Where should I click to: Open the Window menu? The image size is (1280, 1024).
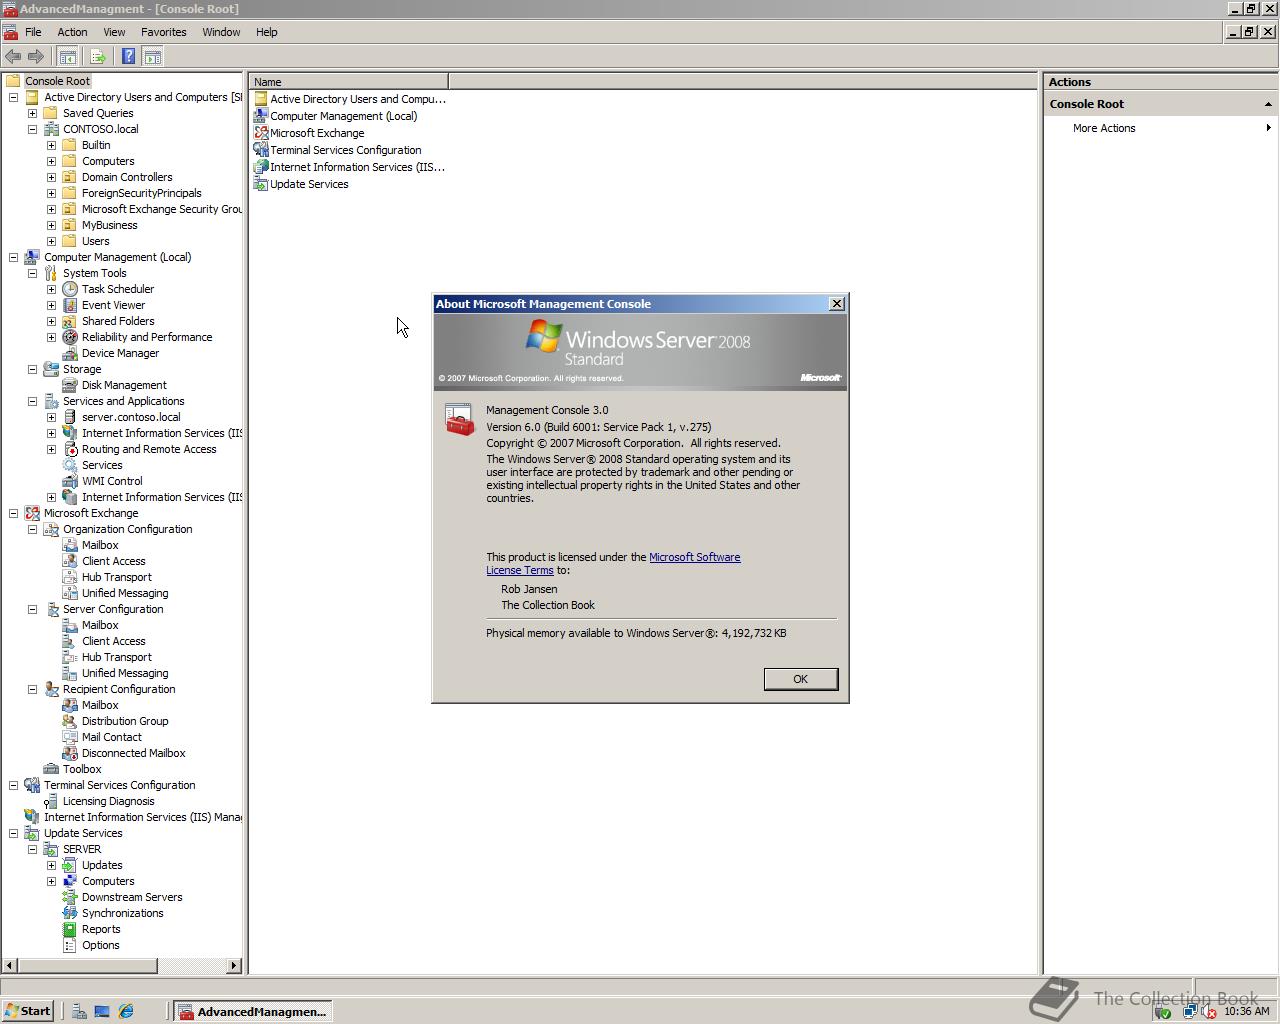tap(221, 32)
